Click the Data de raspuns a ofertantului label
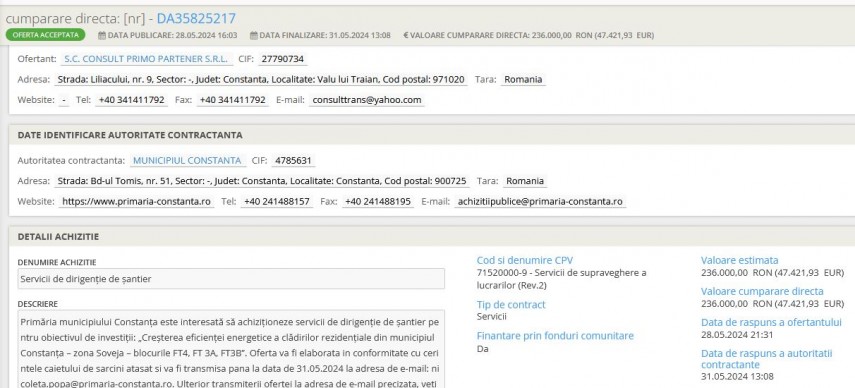The image size is (855, 388). coord(772,323)
